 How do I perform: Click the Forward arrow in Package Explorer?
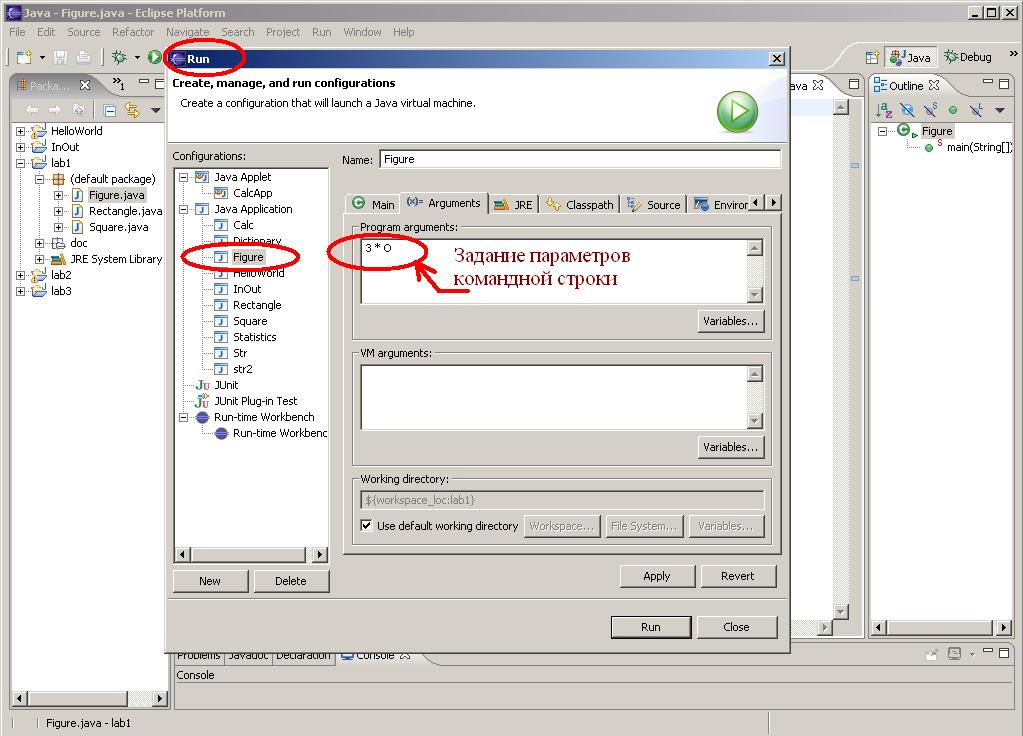55,110
